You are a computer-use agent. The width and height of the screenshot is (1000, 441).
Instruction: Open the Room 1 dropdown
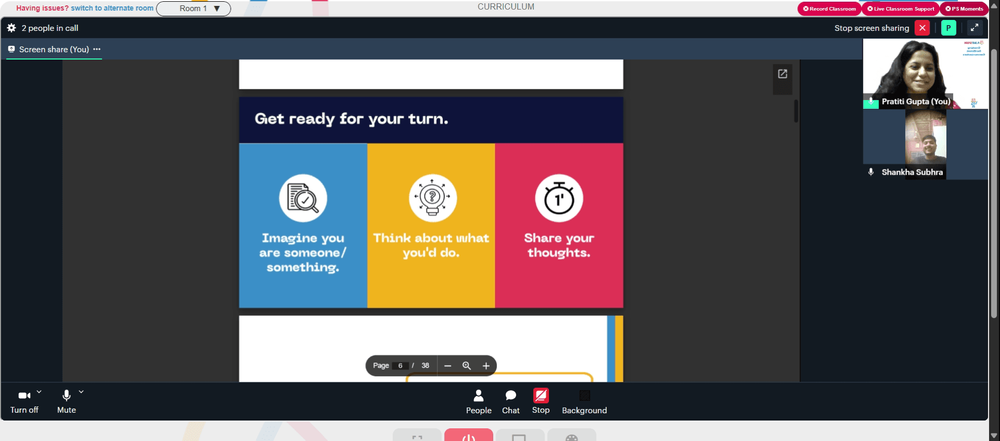193,9
